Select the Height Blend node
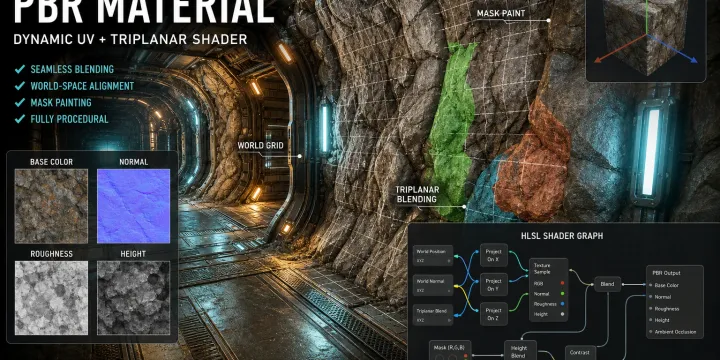 (520, 351)
